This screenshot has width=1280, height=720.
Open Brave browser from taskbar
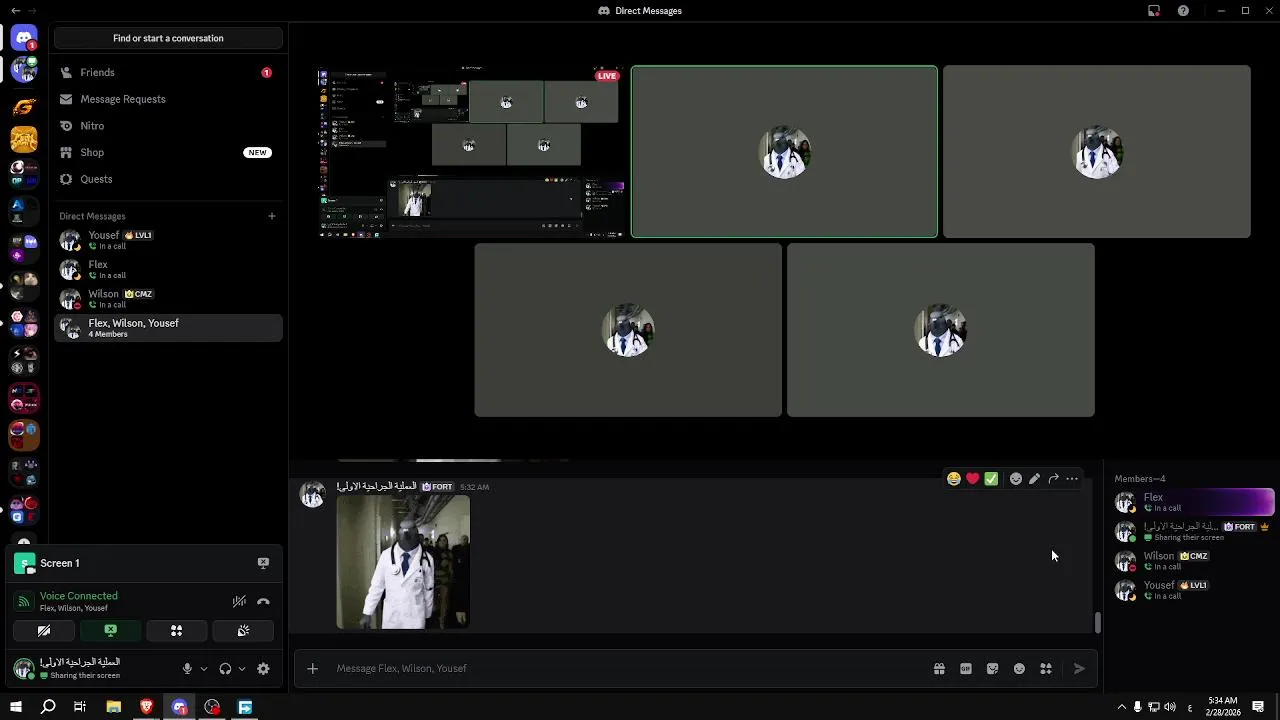pos(146,707)
